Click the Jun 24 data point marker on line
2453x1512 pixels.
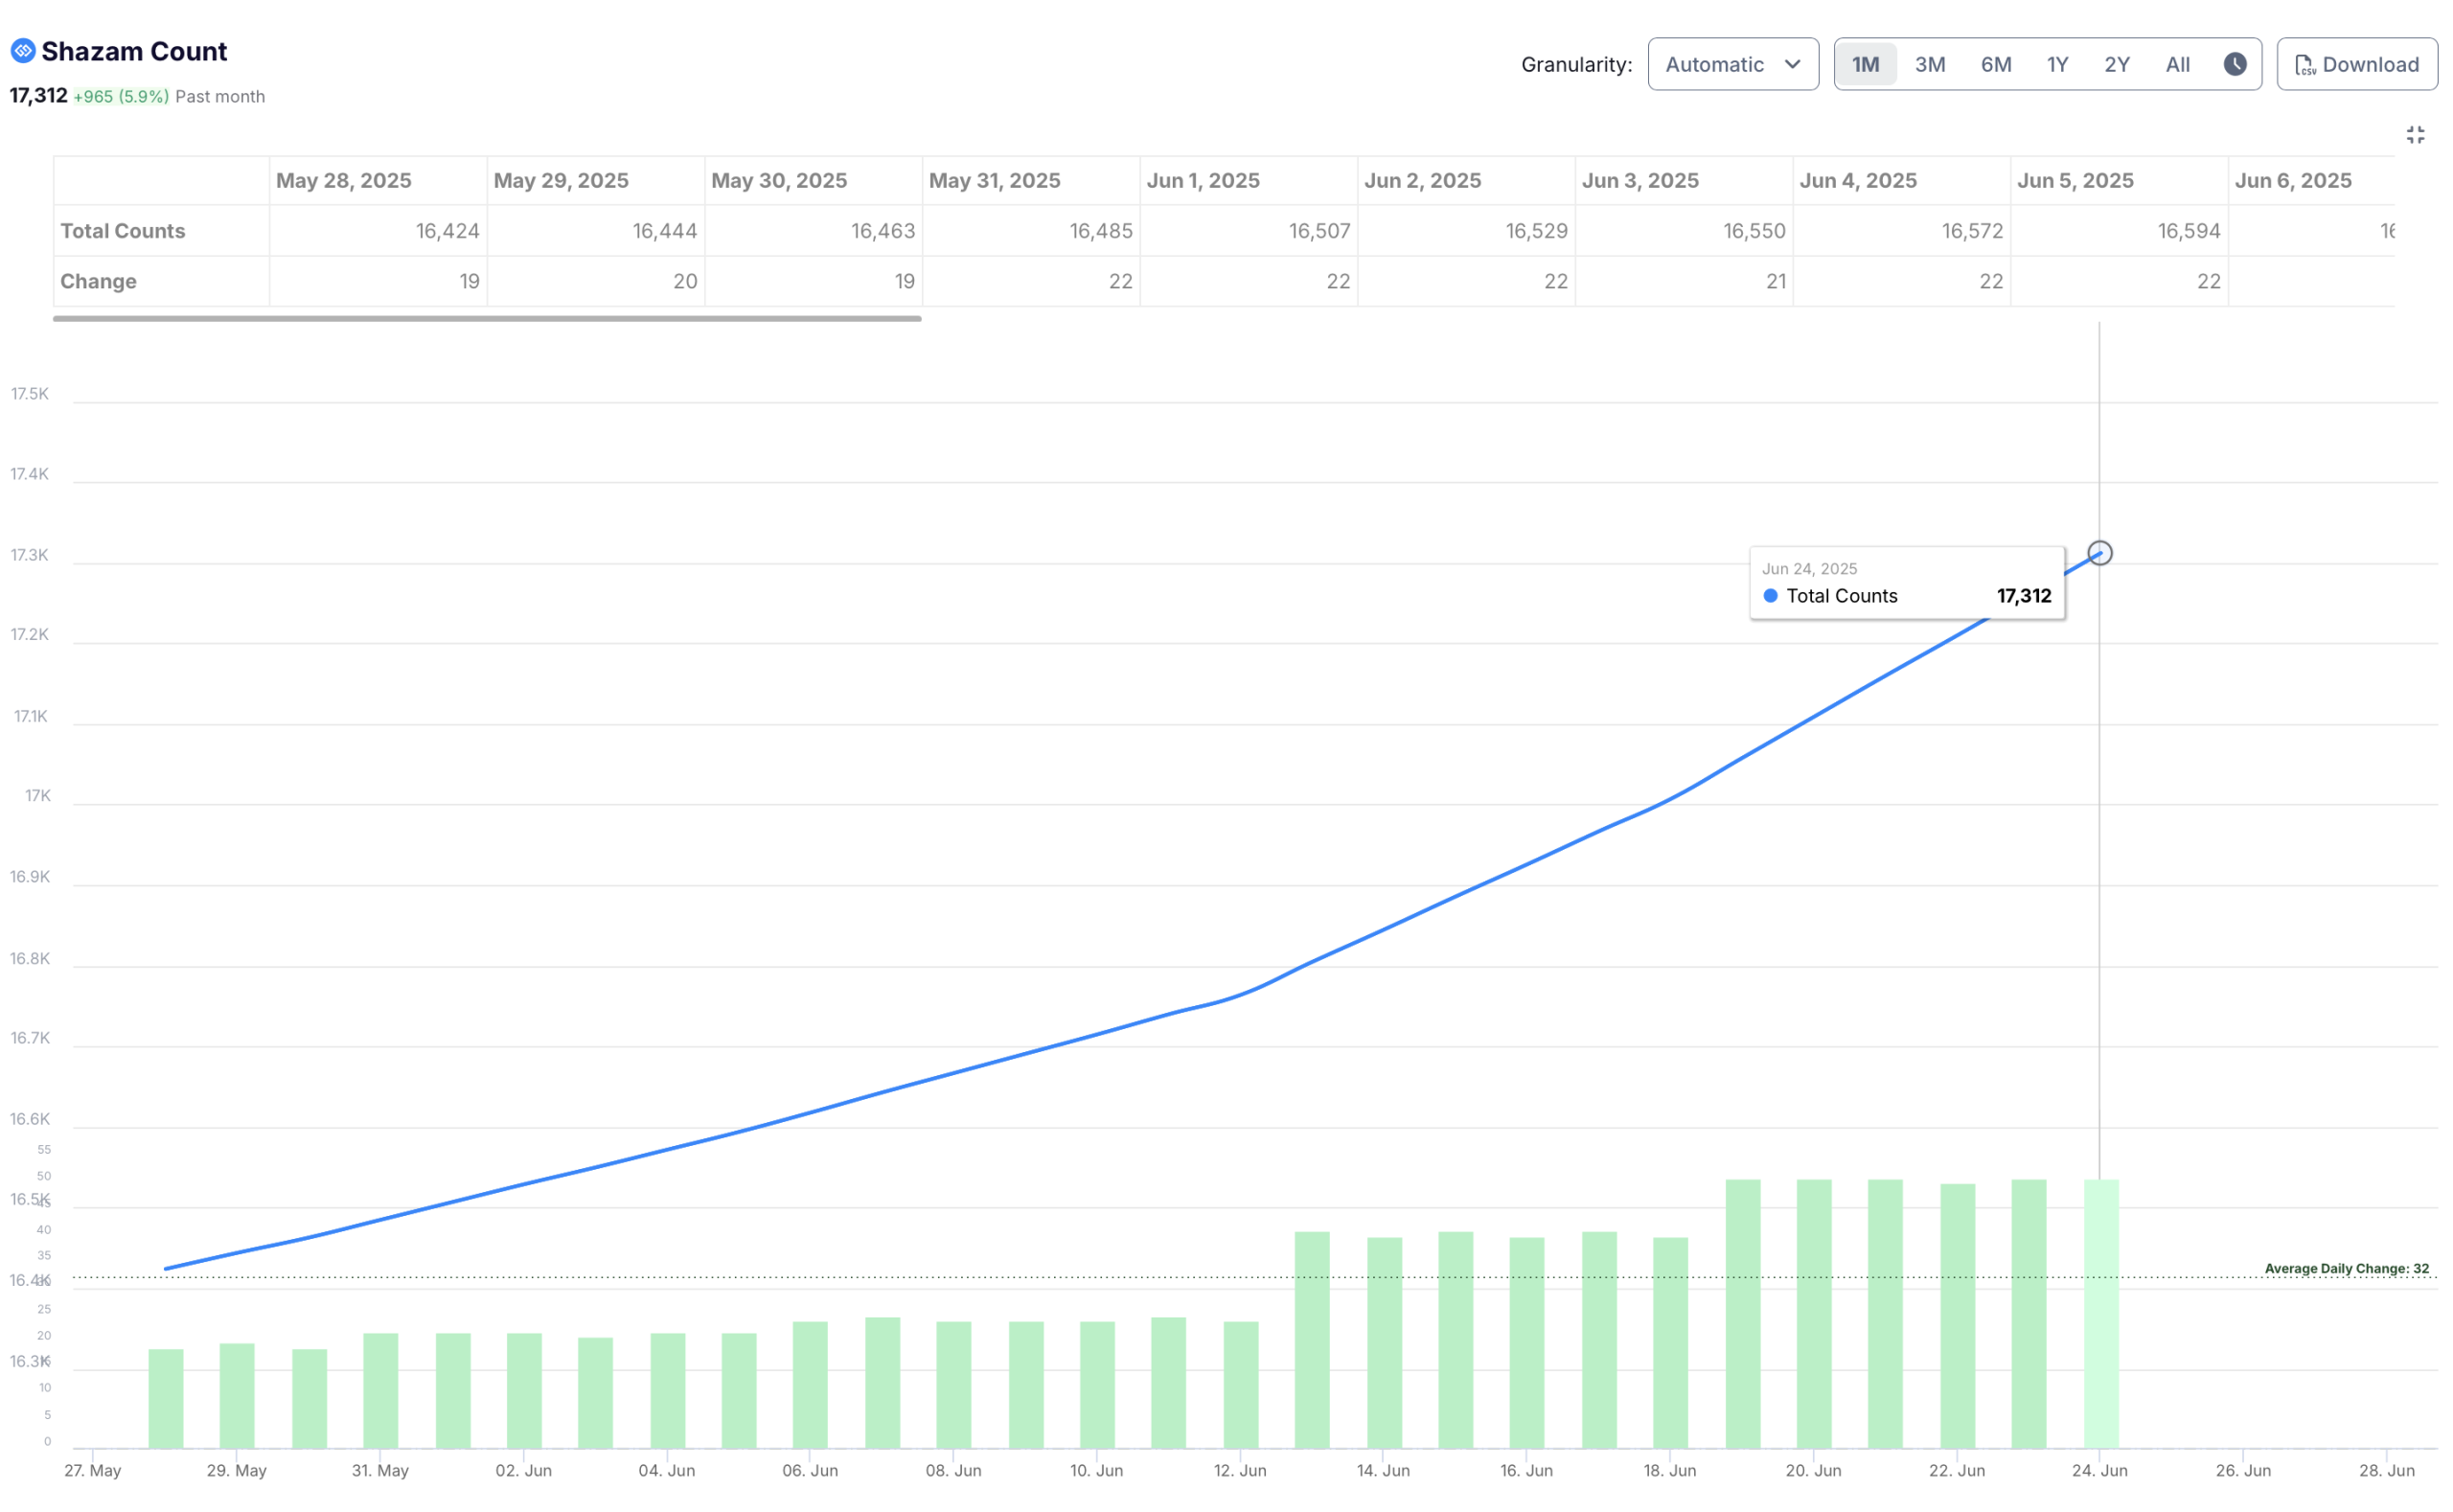(x=2099, y=553)
